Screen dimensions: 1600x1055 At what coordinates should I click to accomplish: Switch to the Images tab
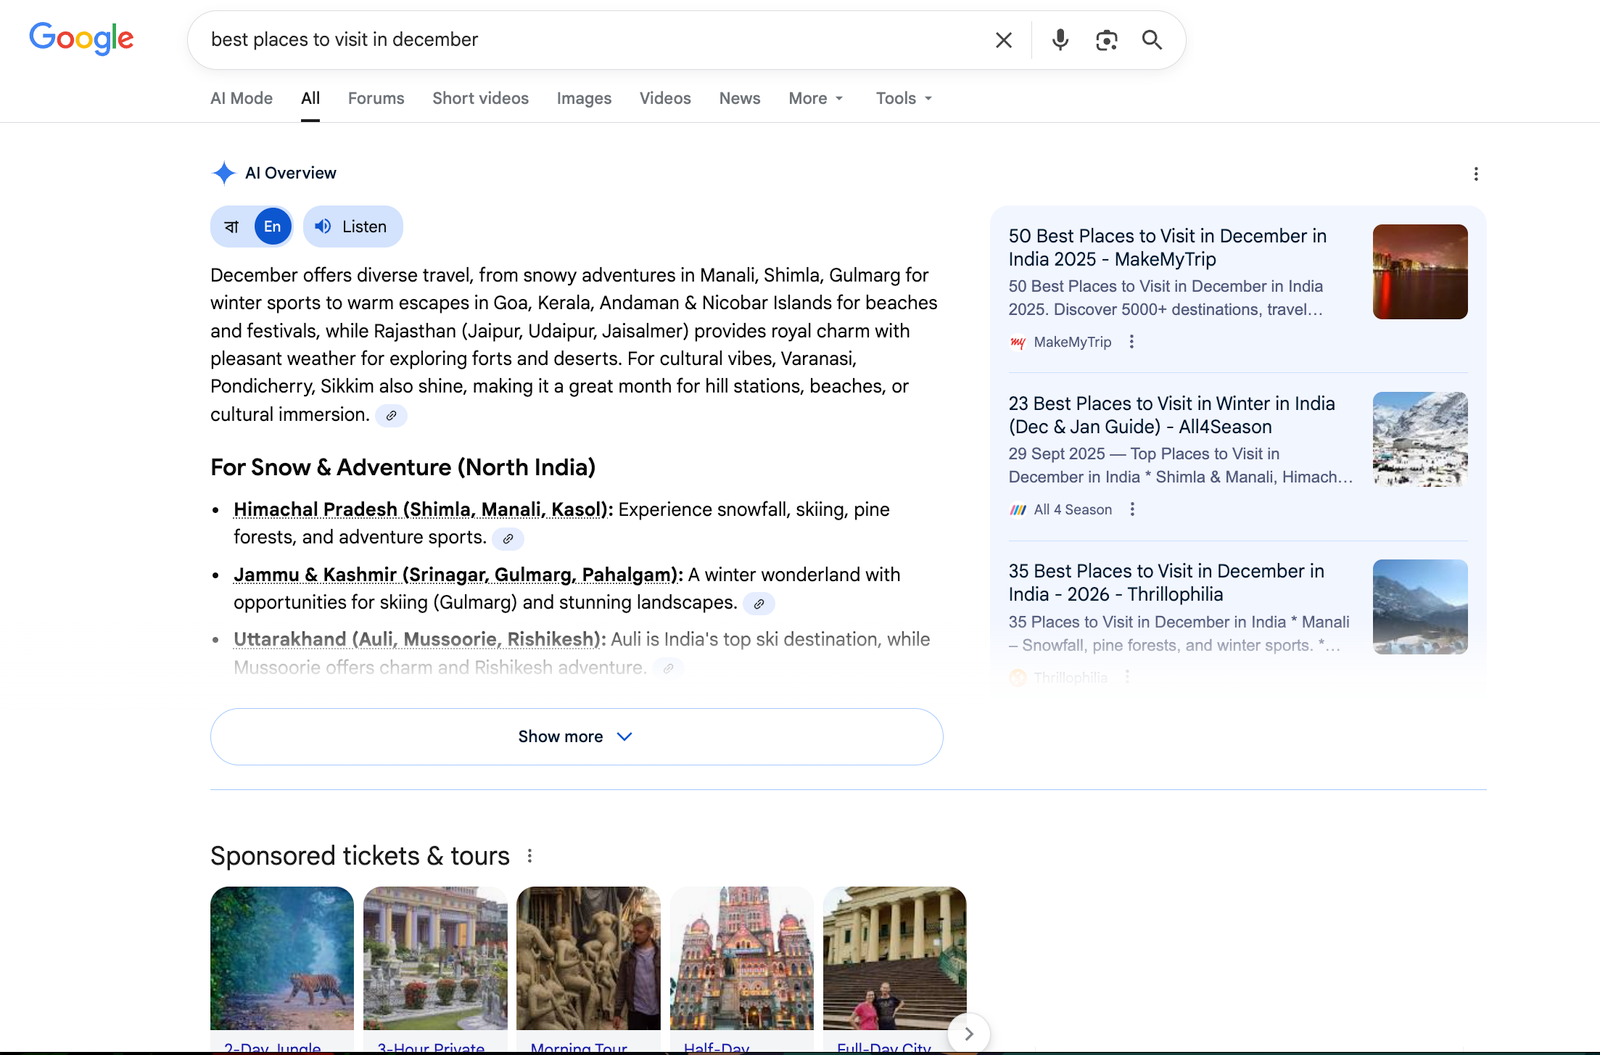click(583, 98)
